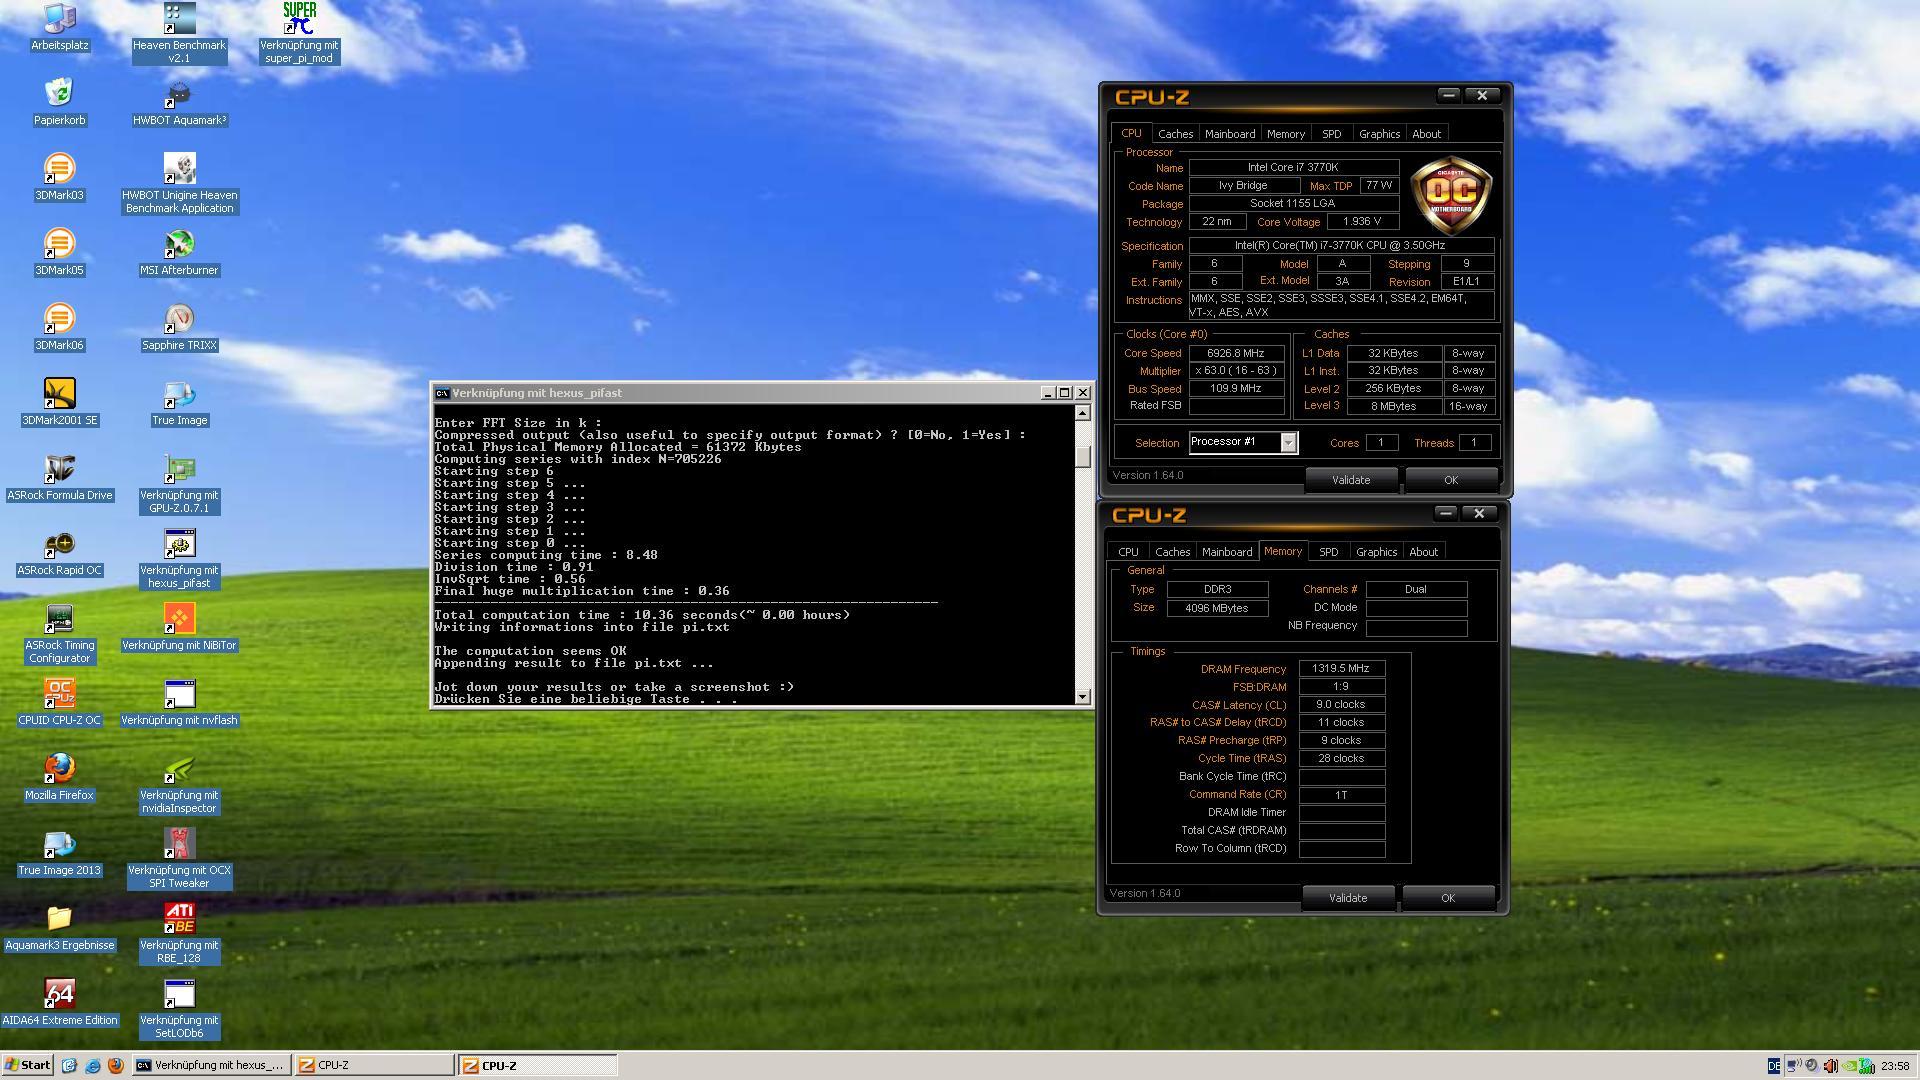Open Mainboard tab in upper CPU-Z window
This screenshot has height=1080, width=1920.
click(1229, 134)
